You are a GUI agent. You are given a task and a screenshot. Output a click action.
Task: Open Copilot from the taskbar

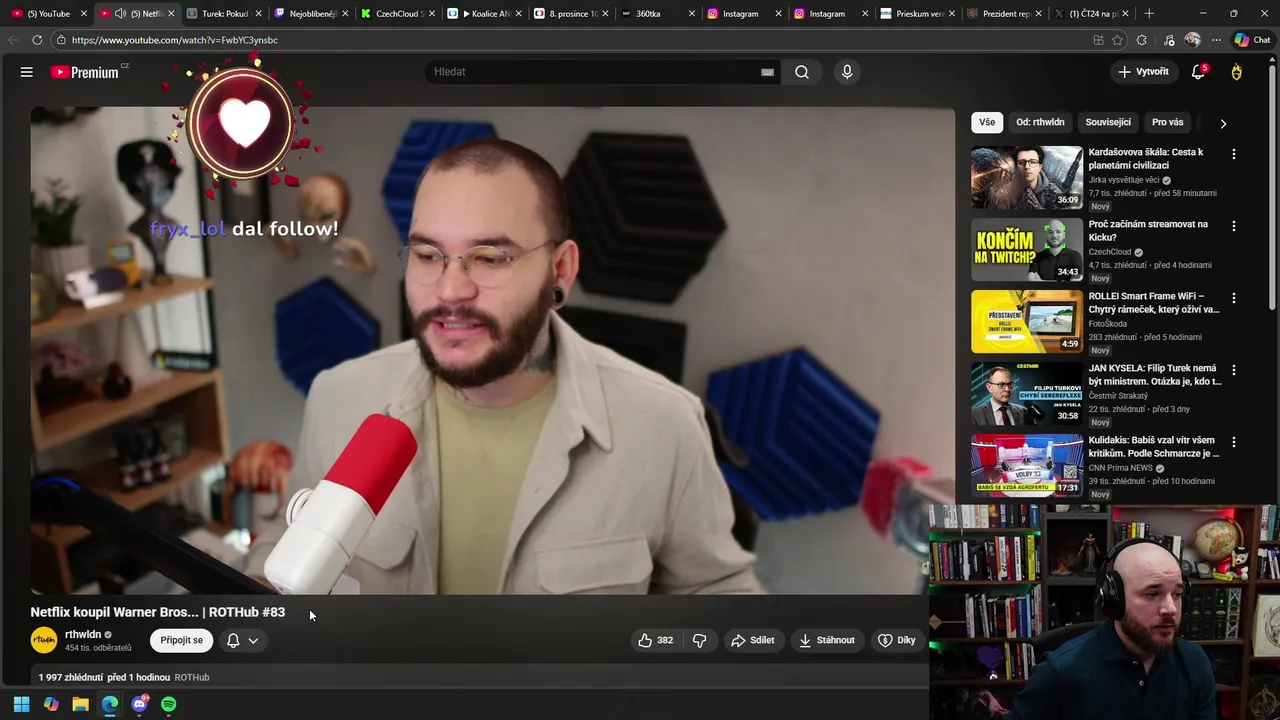pyautogui.click(x=51, y=704)
